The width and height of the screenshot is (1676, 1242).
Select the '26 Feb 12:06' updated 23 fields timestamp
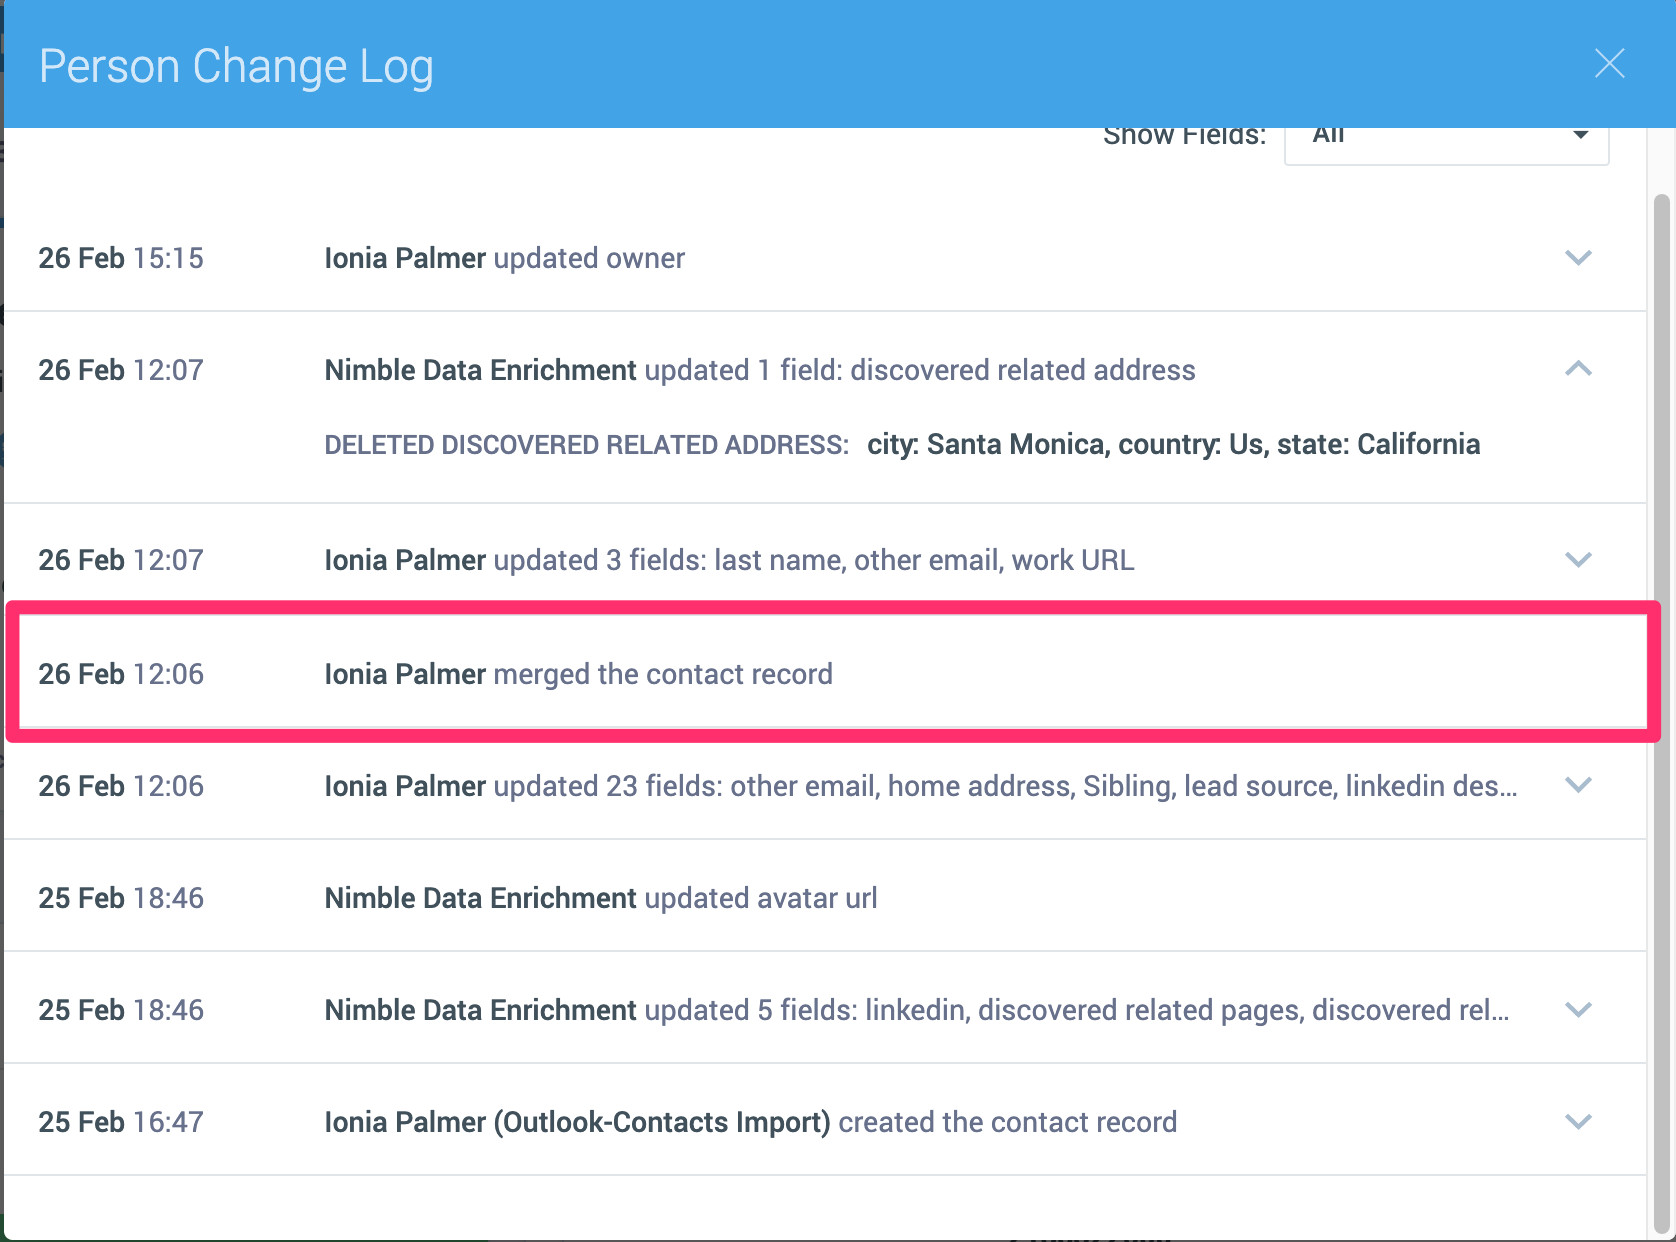click(x=120, y=786)
